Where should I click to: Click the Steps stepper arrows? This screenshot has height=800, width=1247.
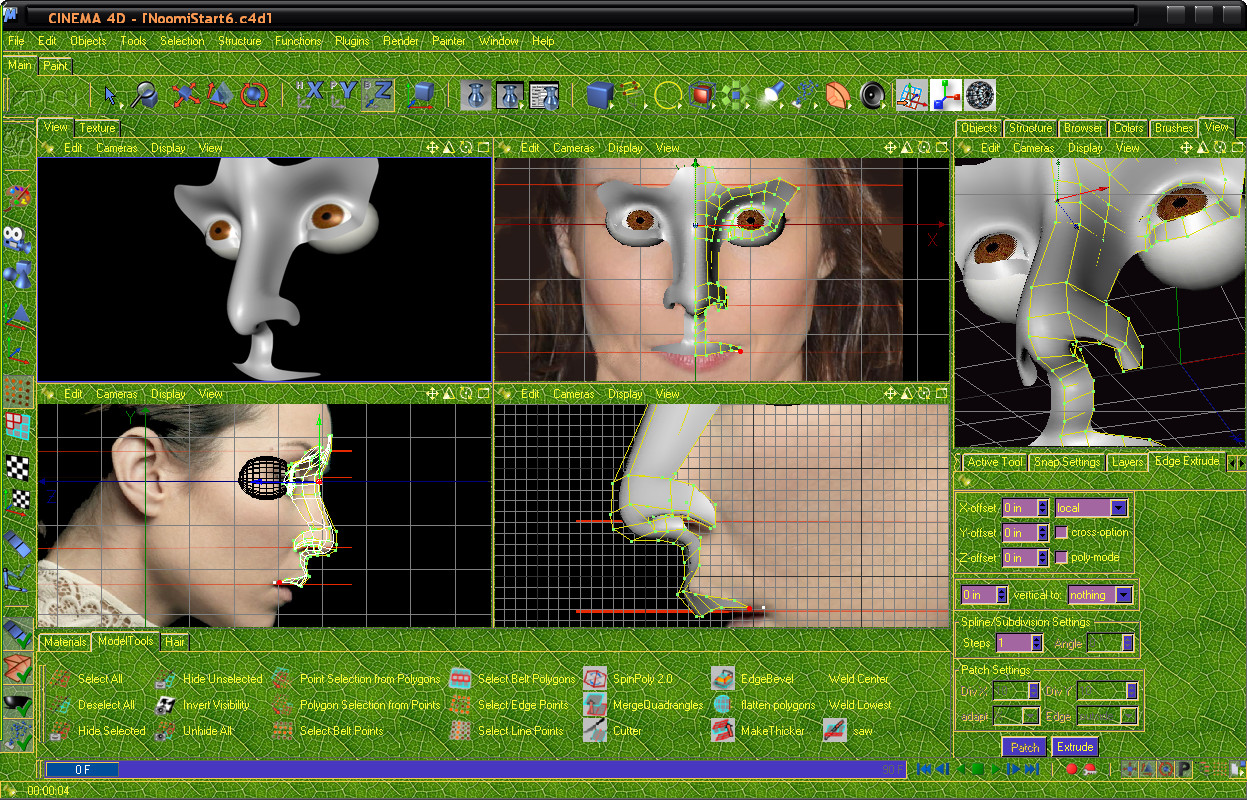(1037, 643)
